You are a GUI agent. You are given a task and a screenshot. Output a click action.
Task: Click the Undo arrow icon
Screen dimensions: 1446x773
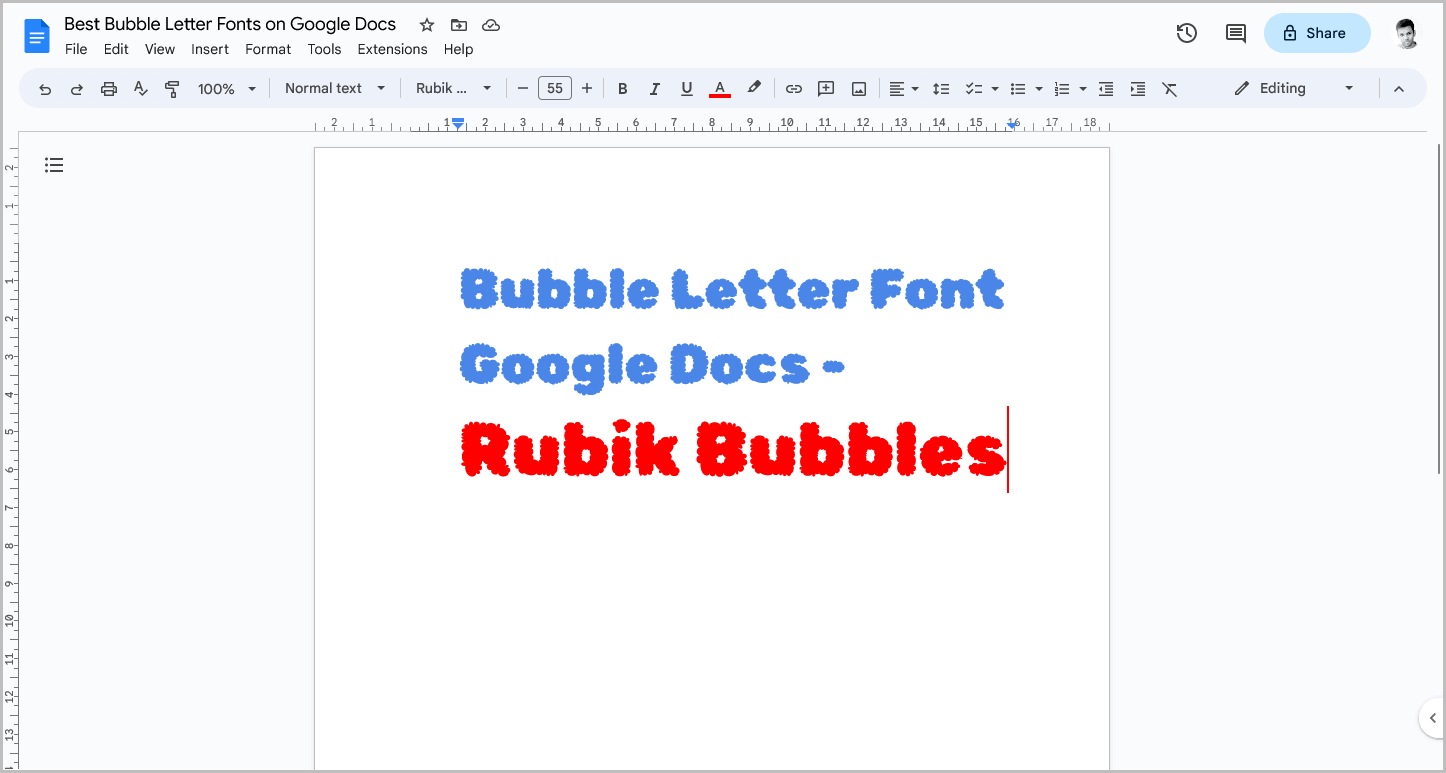tap(45, 89)
